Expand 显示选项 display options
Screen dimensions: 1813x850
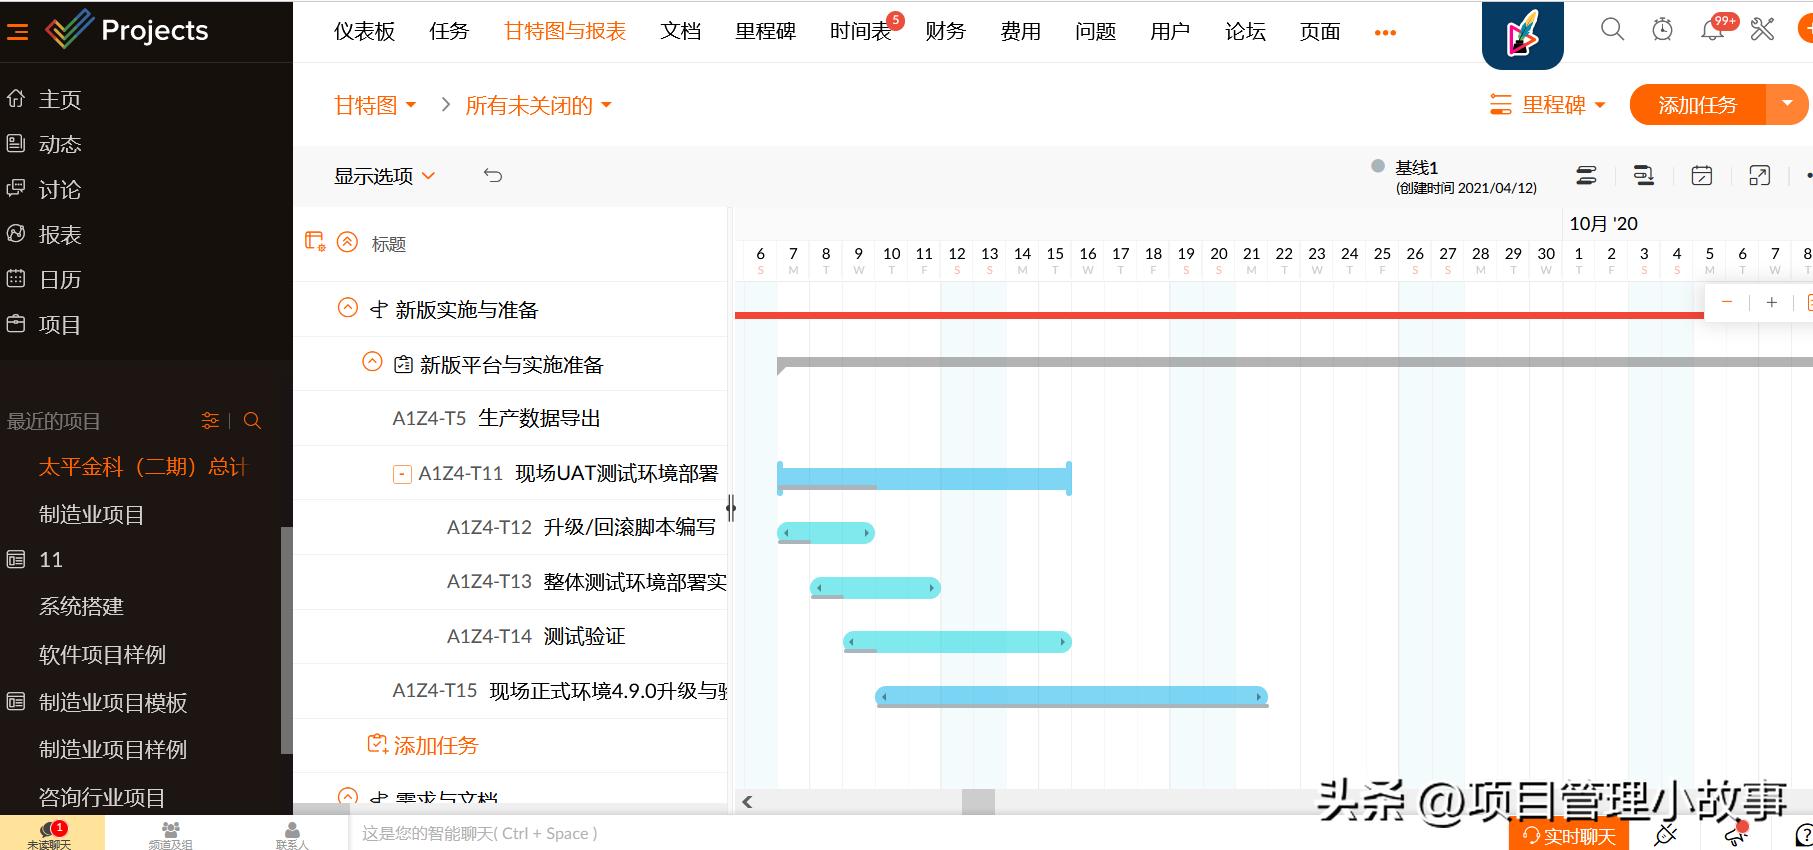point(384,176)
